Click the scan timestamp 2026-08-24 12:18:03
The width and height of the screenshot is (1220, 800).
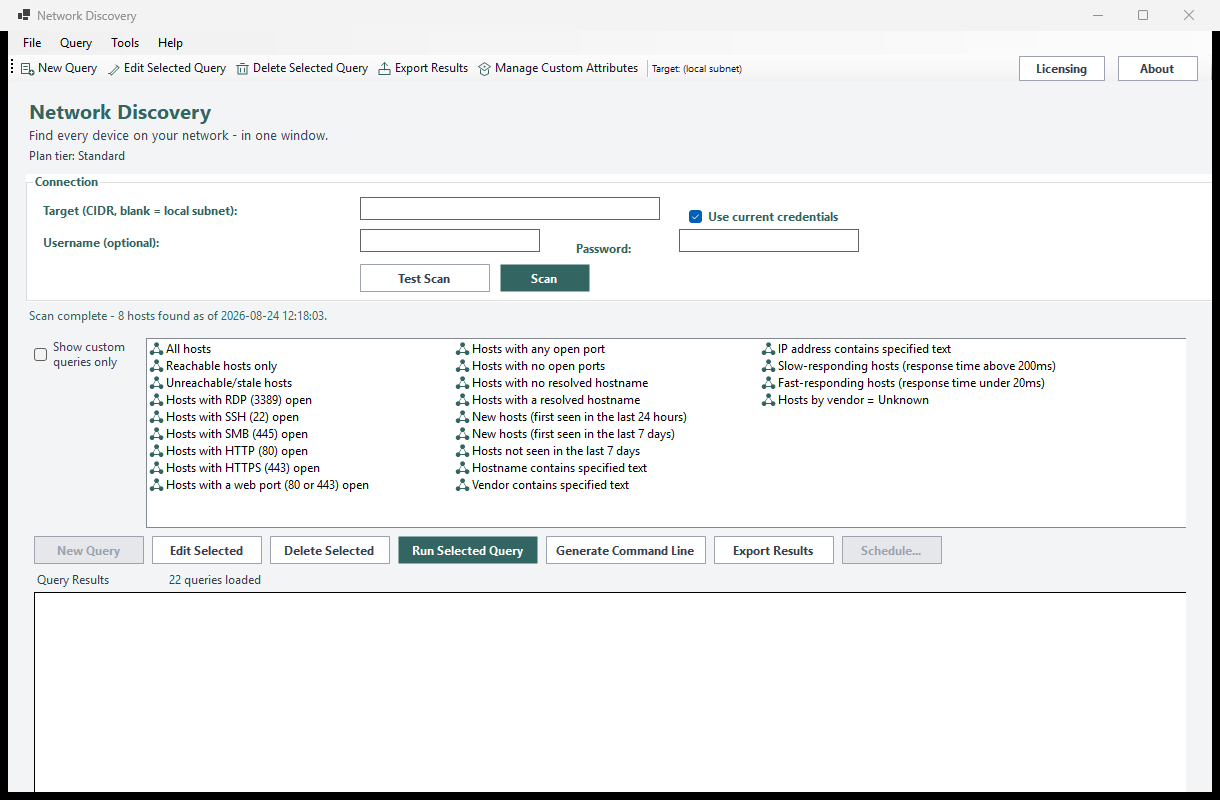click(272, 316)
